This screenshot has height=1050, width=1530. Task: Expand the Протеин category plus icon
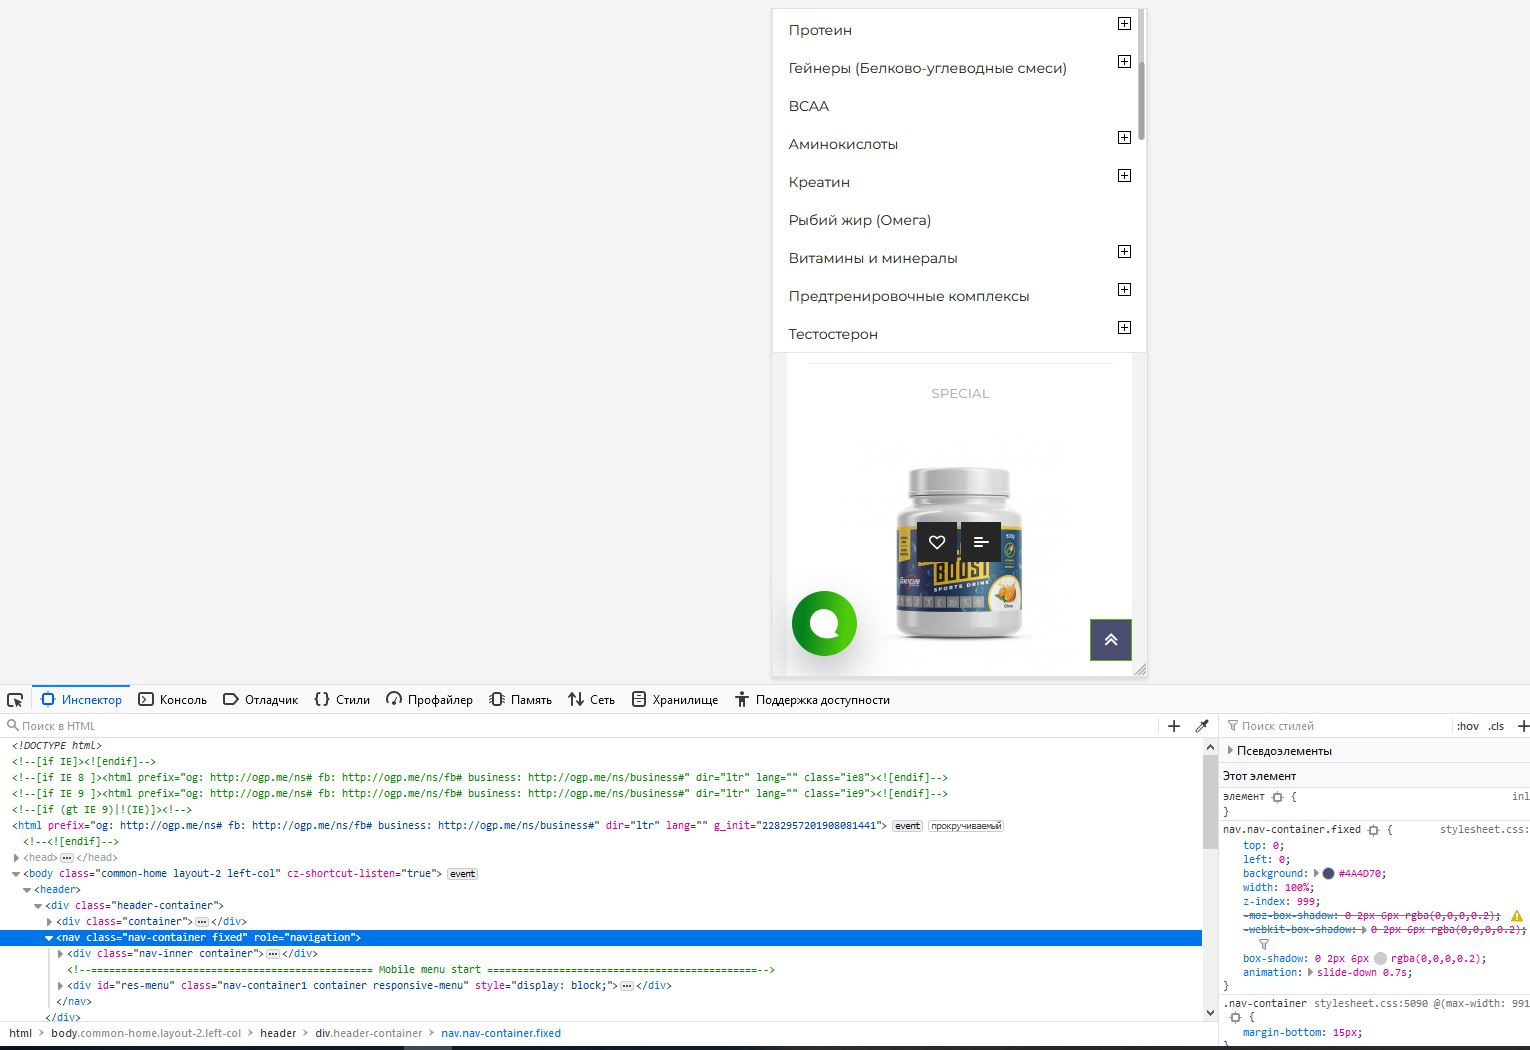click(x=1124, y=23)
